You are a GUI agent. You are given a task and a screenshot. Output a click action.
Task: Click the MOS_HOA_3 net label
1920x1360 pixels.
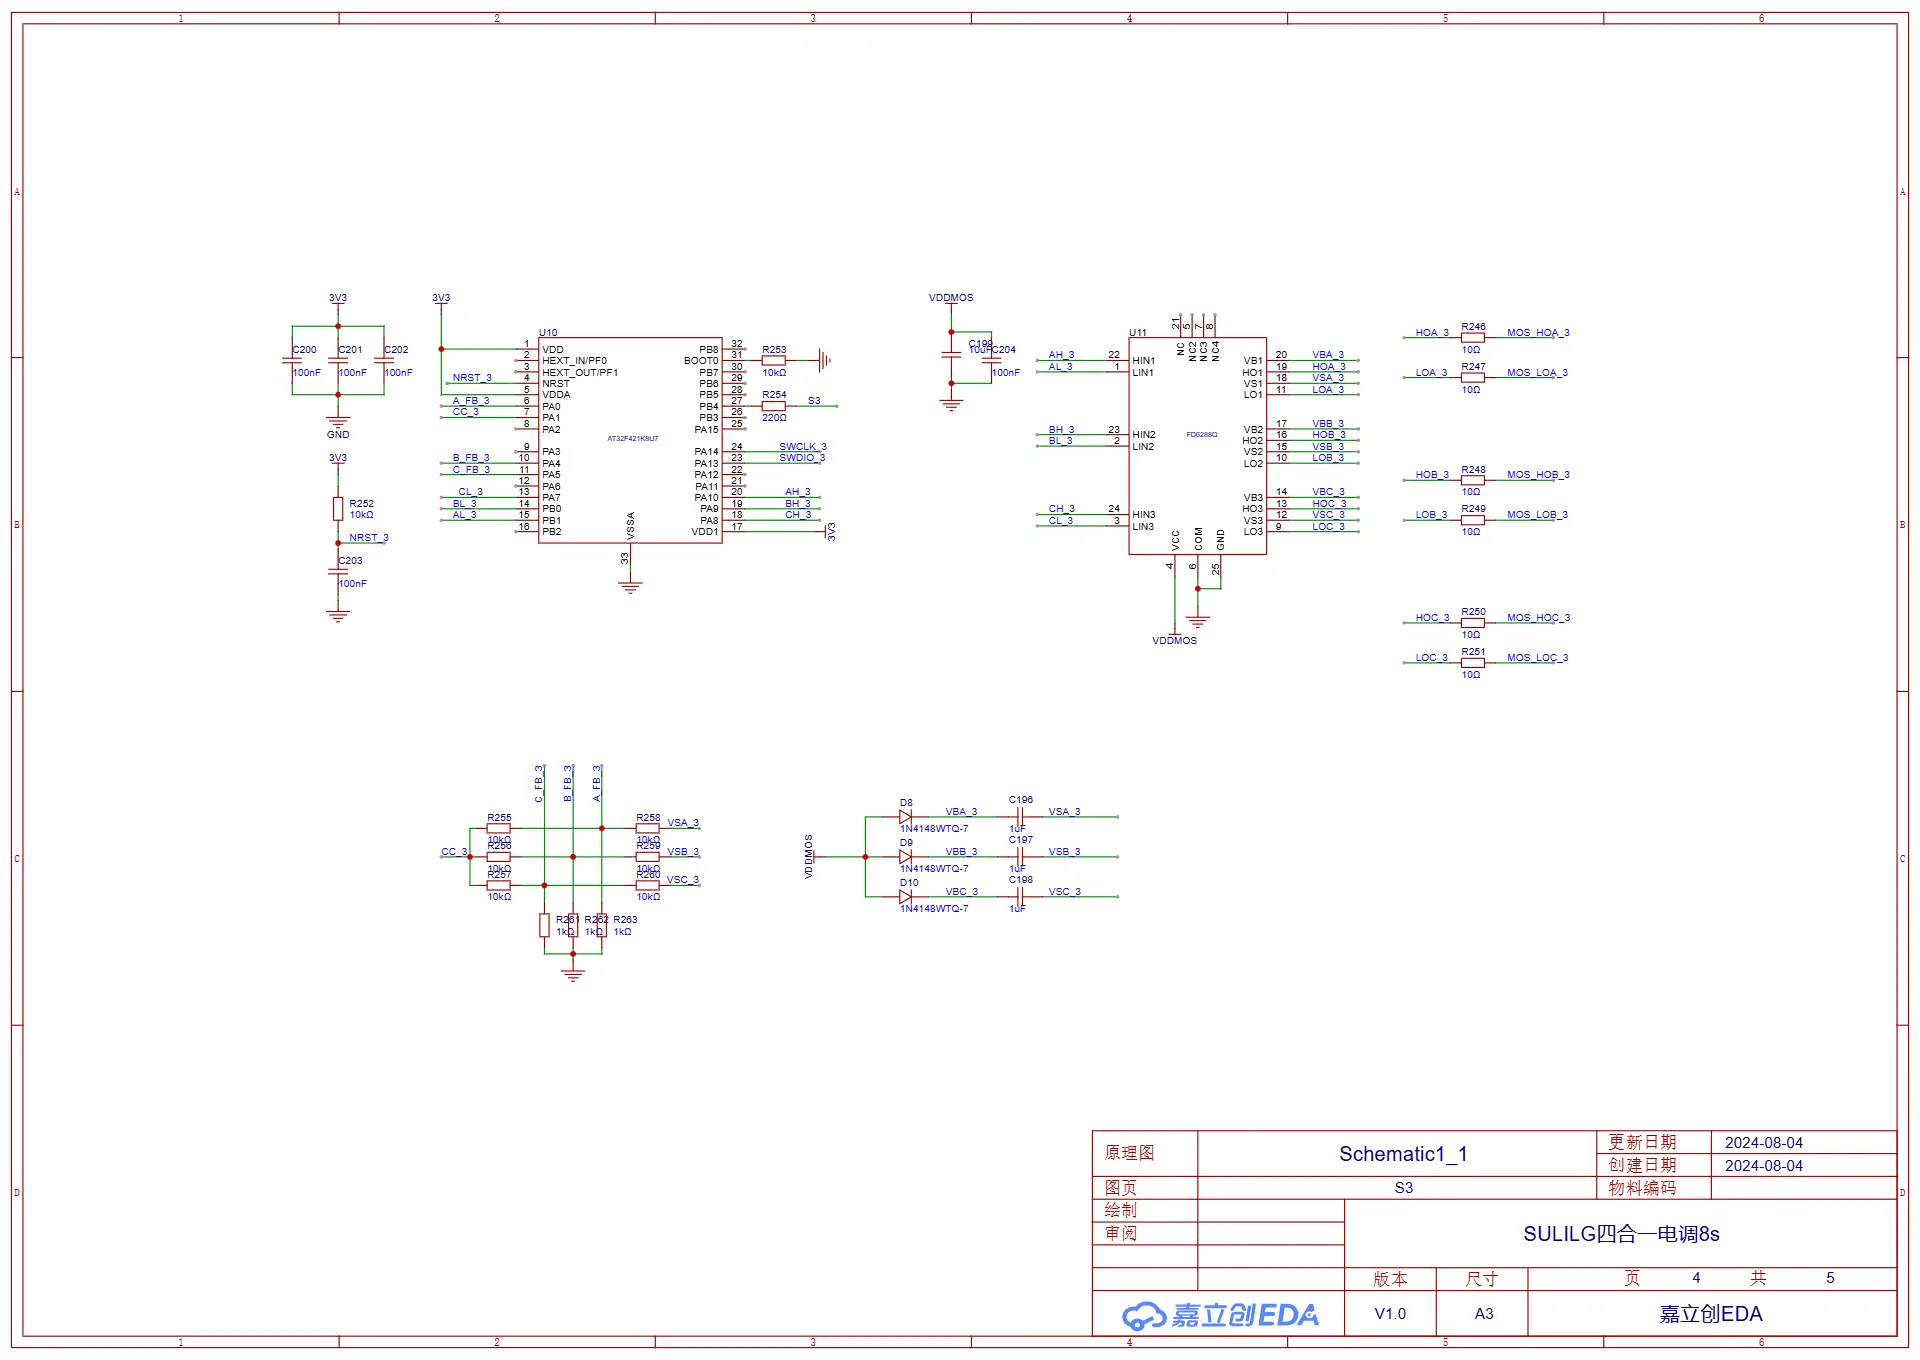pos(1538,333)
